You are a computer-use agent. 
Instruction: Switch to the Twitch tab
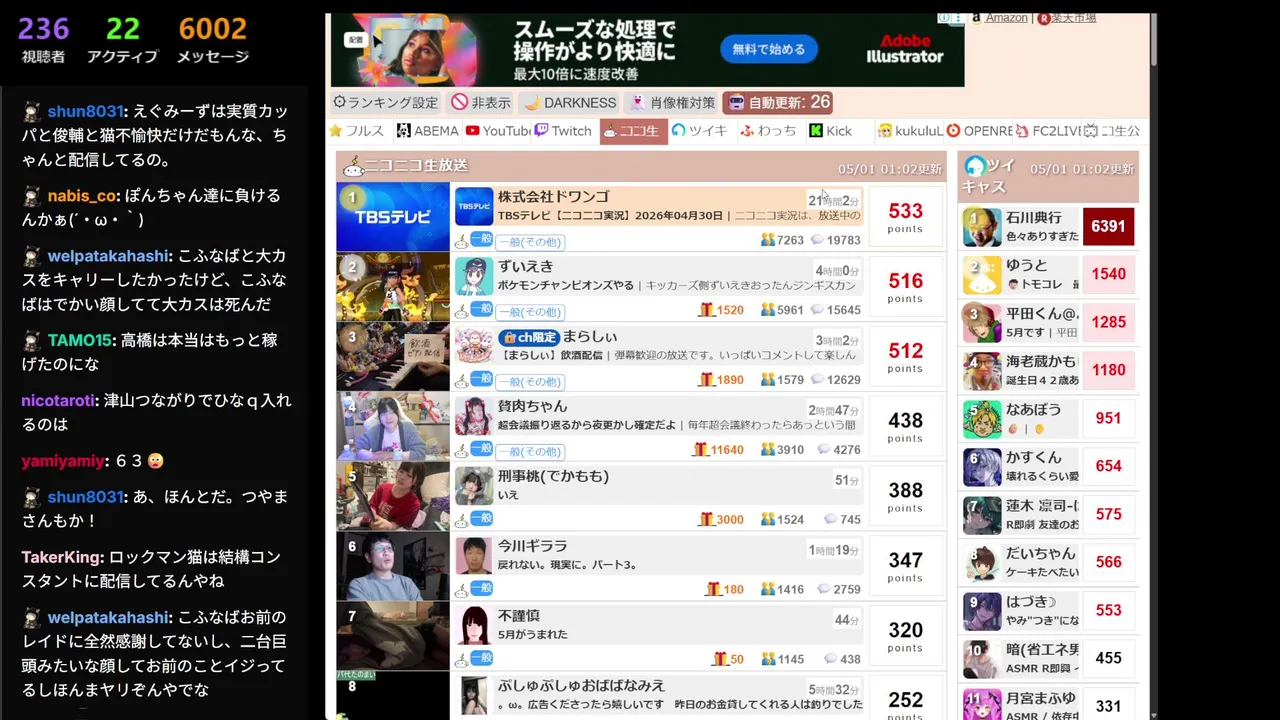tap(564, 131)
